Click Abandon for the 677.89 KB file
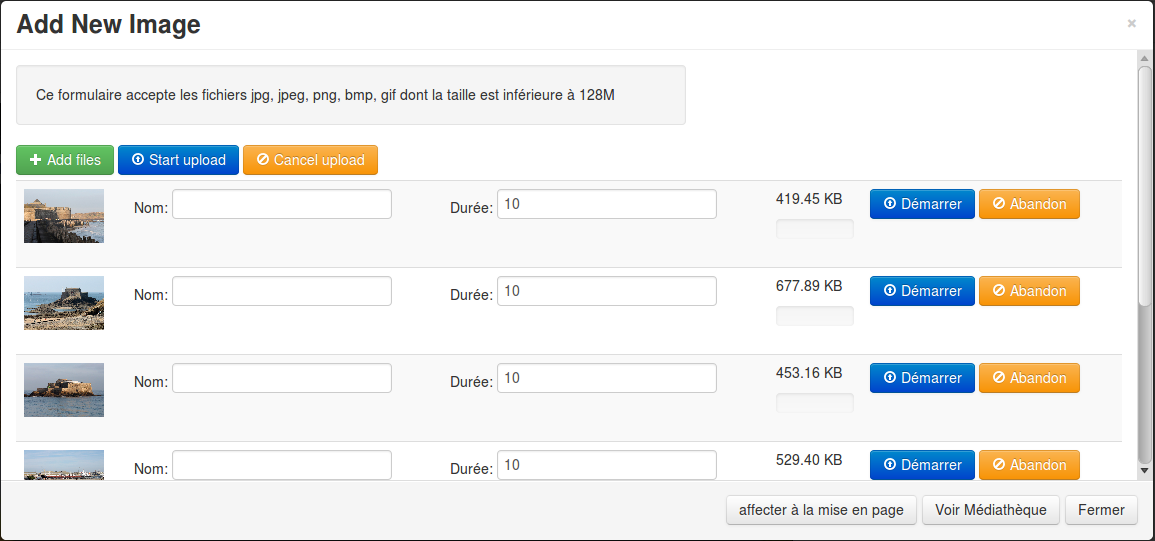This screenshot has width=1155, height=541. 1029,291
